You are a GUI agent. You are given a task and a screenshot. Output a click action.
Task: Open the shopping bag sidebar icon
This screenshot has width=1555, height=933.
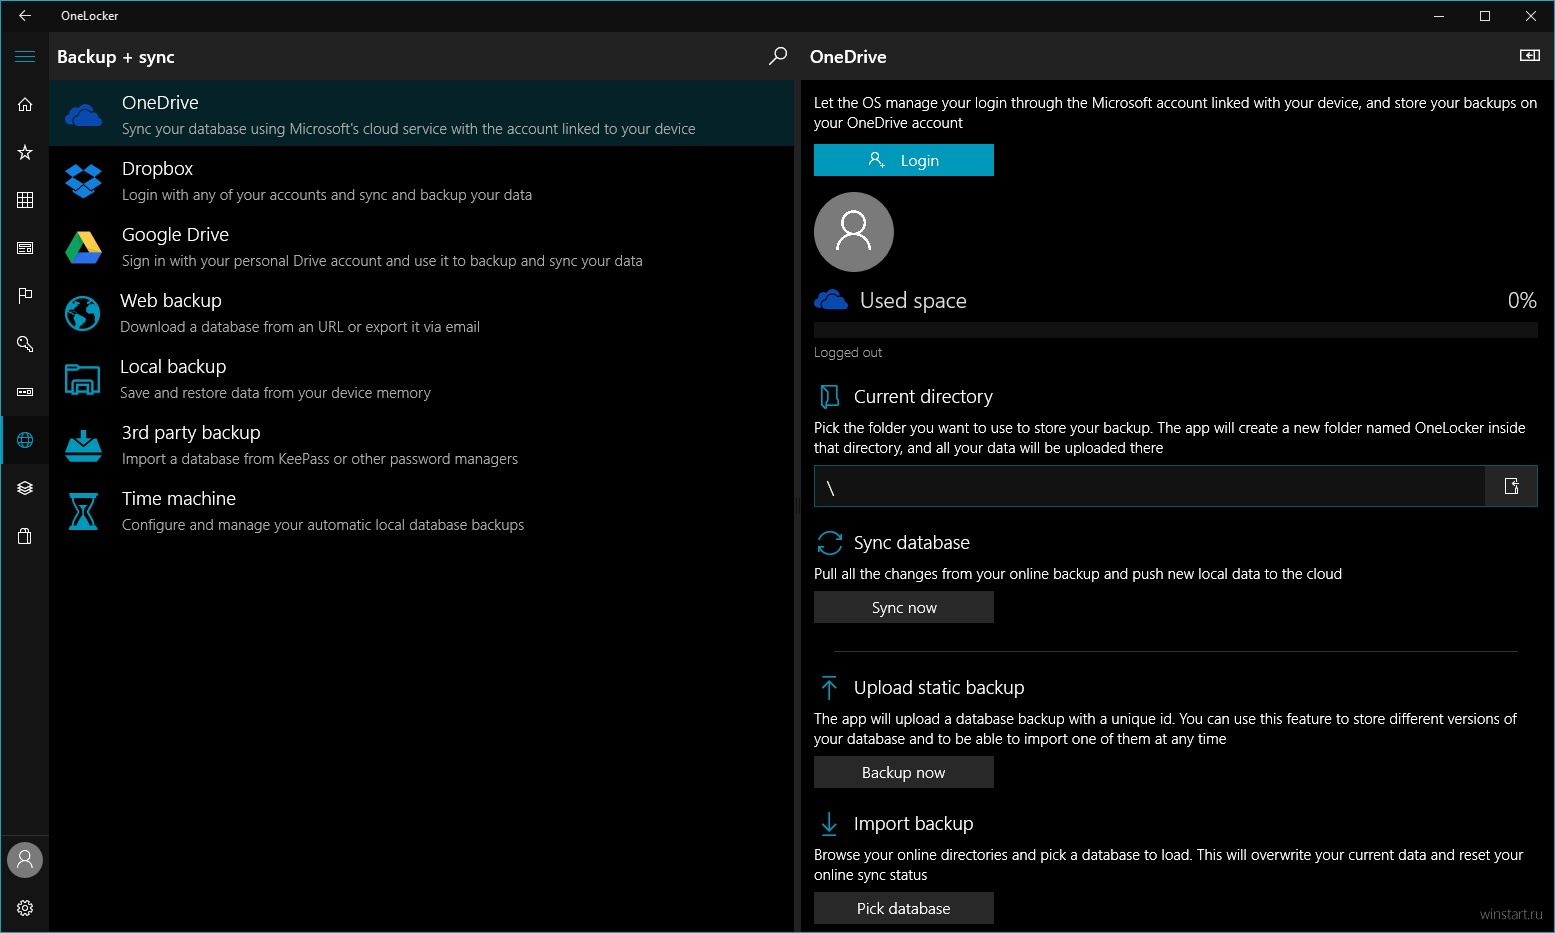point(25,536)
